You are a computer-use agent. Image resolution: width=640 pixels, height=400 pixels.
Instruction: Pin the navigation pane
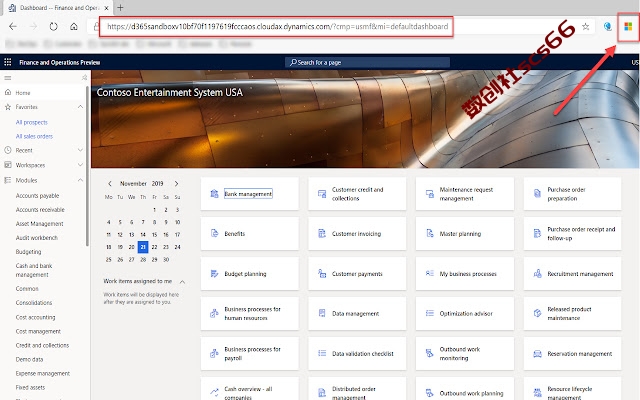coord(84,77)
